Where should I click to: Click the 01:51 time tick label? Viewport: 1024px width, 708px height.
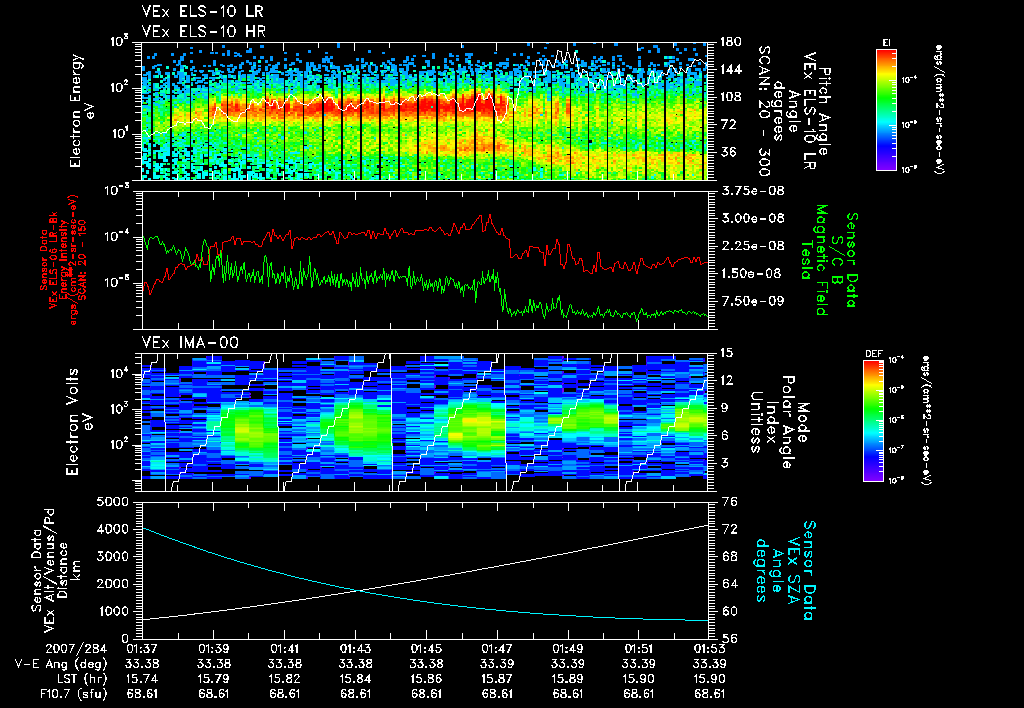coord(639,649)
